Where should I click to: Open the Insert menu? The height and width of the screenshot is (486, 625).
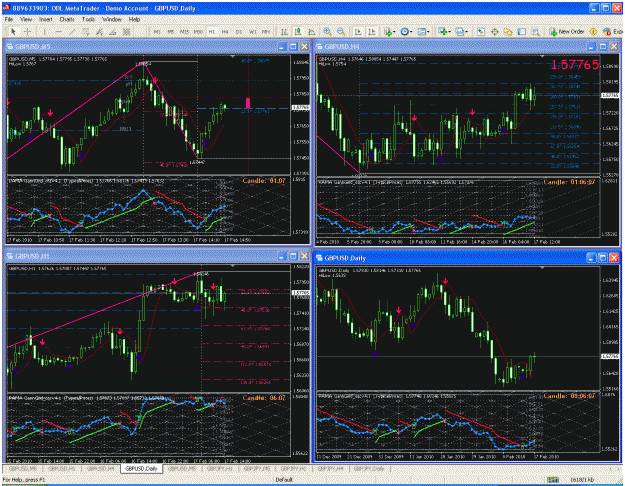45,19
